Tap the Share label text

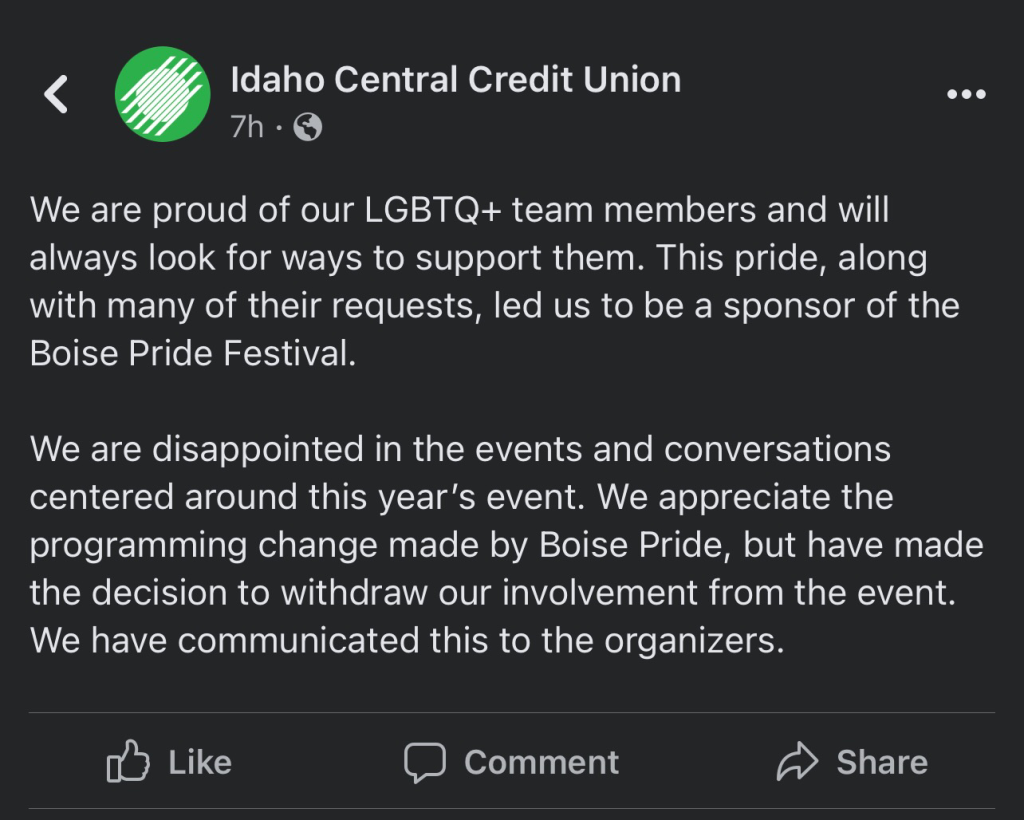click(882, 762)
